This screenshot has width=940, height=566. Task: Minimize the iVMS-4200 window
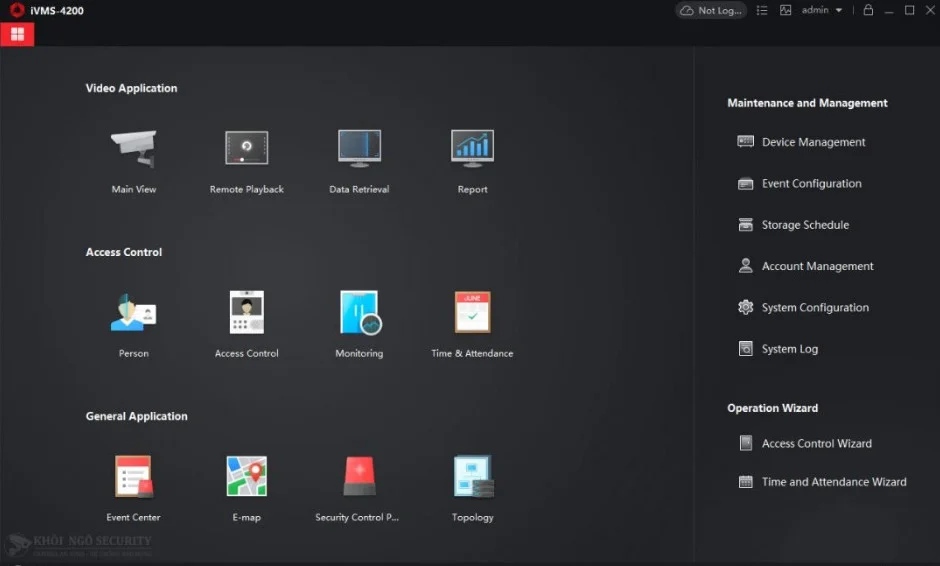[x=889, y=10]
